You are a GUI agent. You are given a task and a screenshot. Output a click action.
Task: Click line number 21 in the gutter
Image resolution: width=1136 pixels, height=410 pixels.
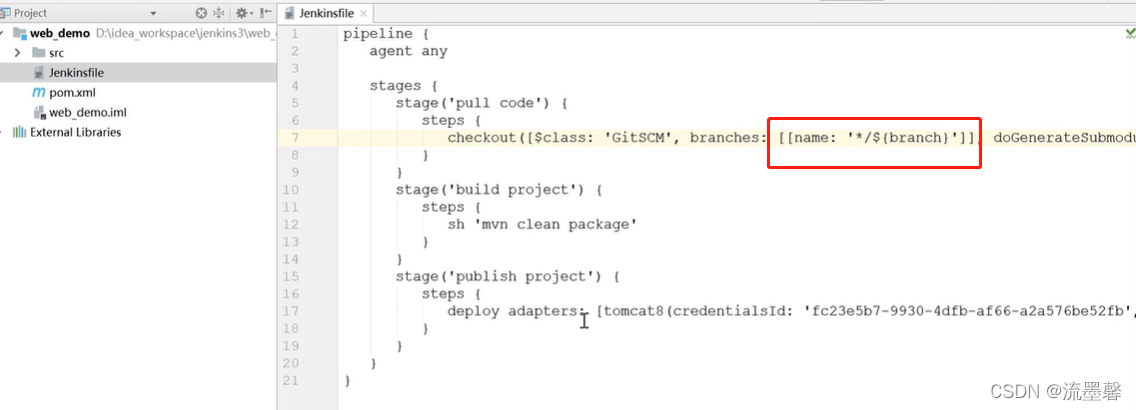point(291,380)
